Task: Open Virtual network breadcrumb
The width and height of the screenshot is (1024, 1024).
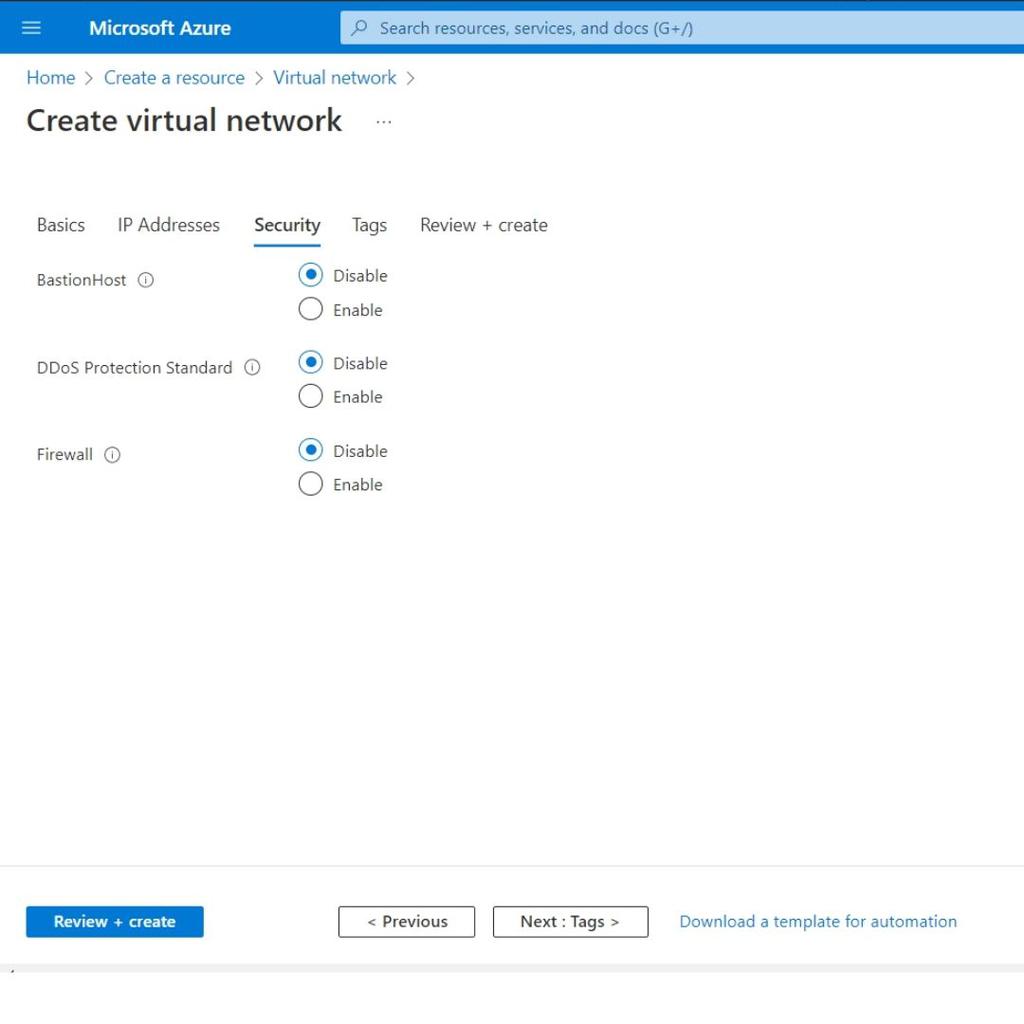Action: coord(334,78)
